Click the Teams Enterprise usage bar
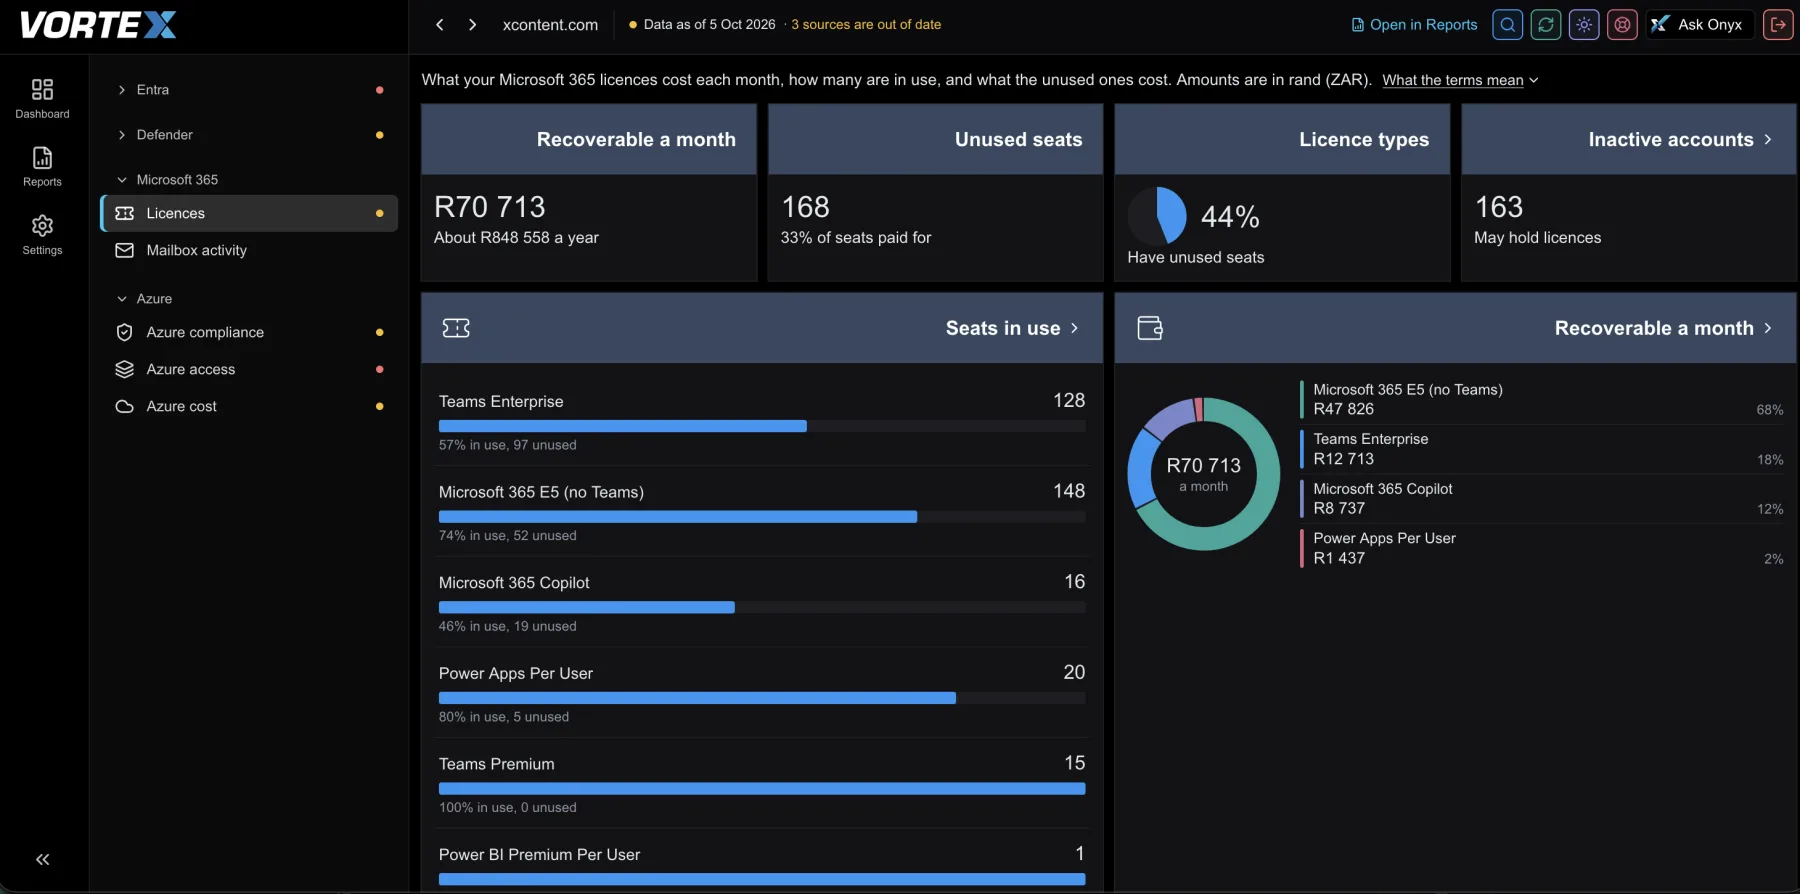 coord(762,426)
